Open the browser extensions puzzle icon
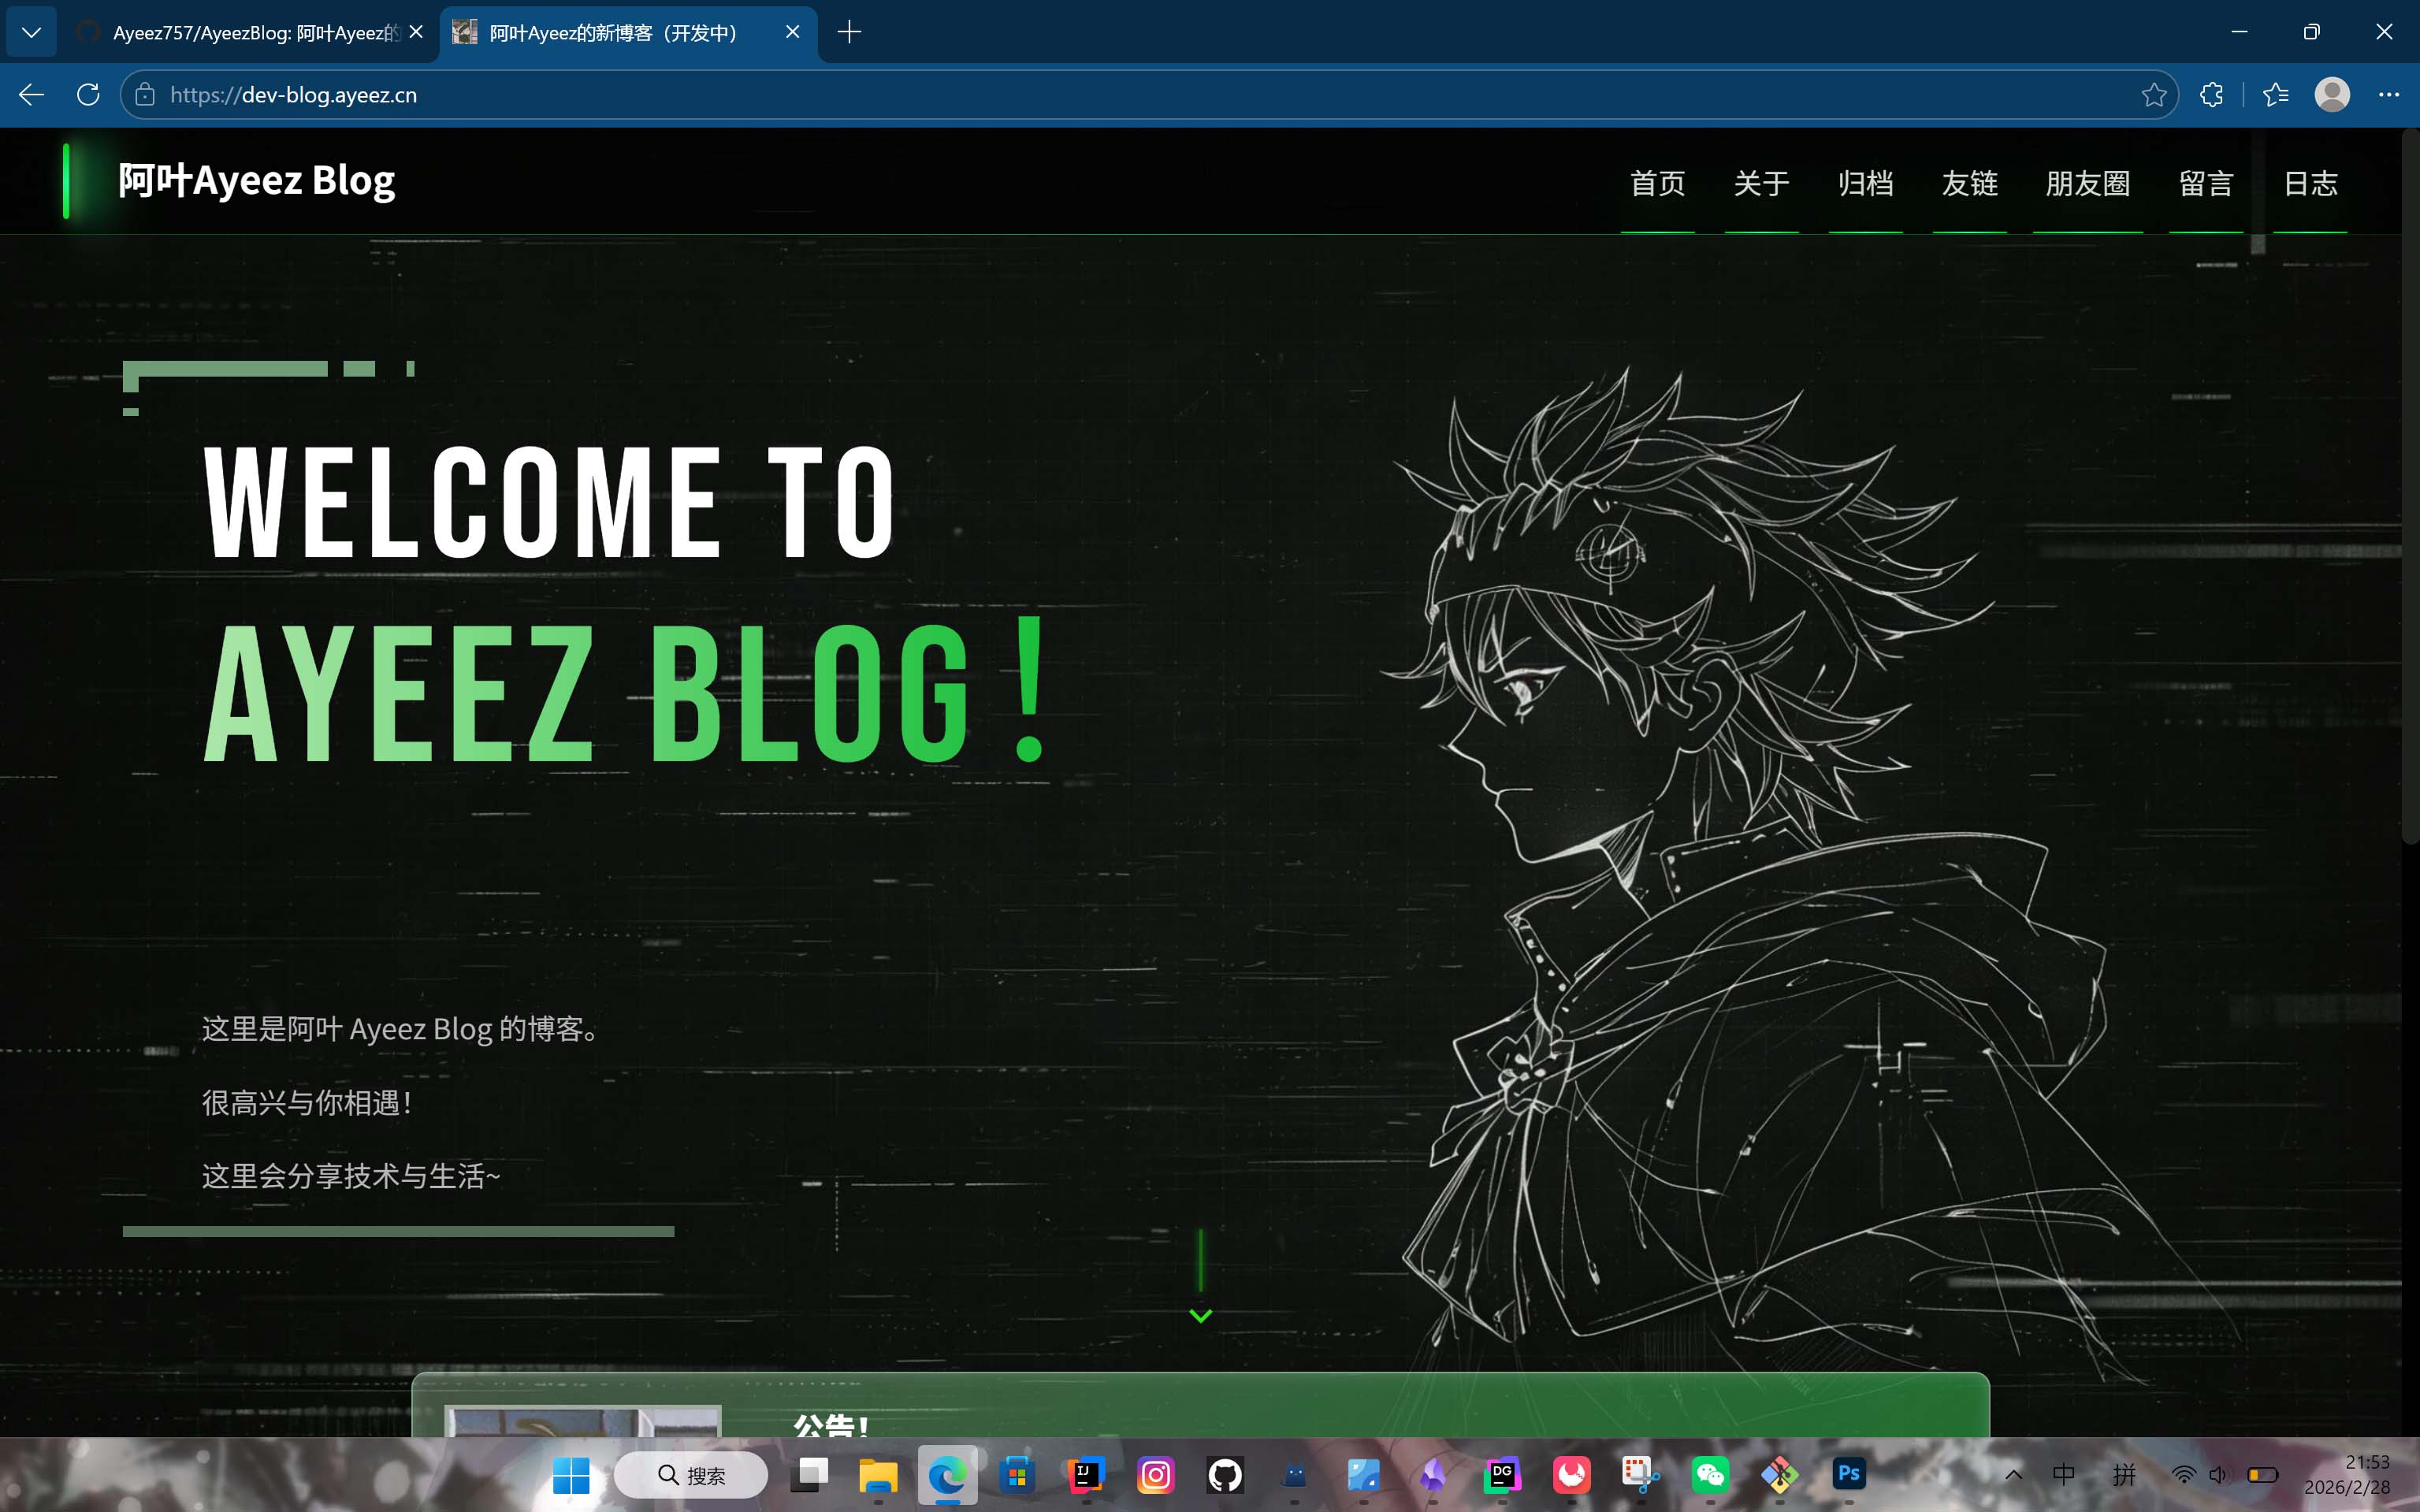The height and width of the screenshot is (1512, 2420). tap(2211, 95)
